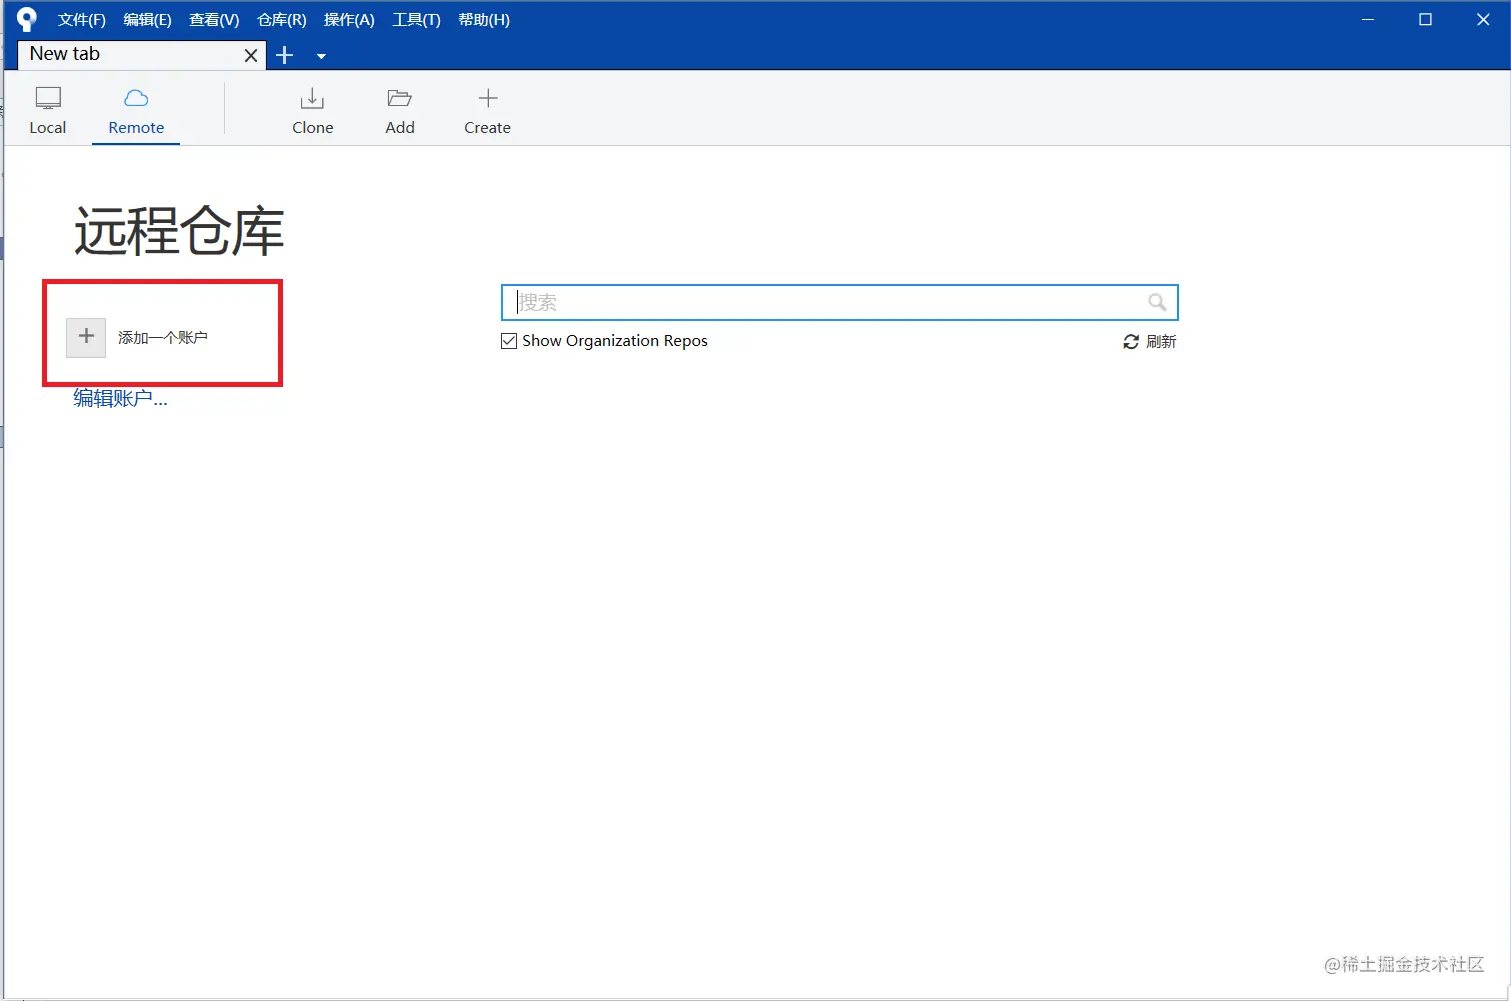
Task: Open the 工具(T) menu
Action: point(416,20)
